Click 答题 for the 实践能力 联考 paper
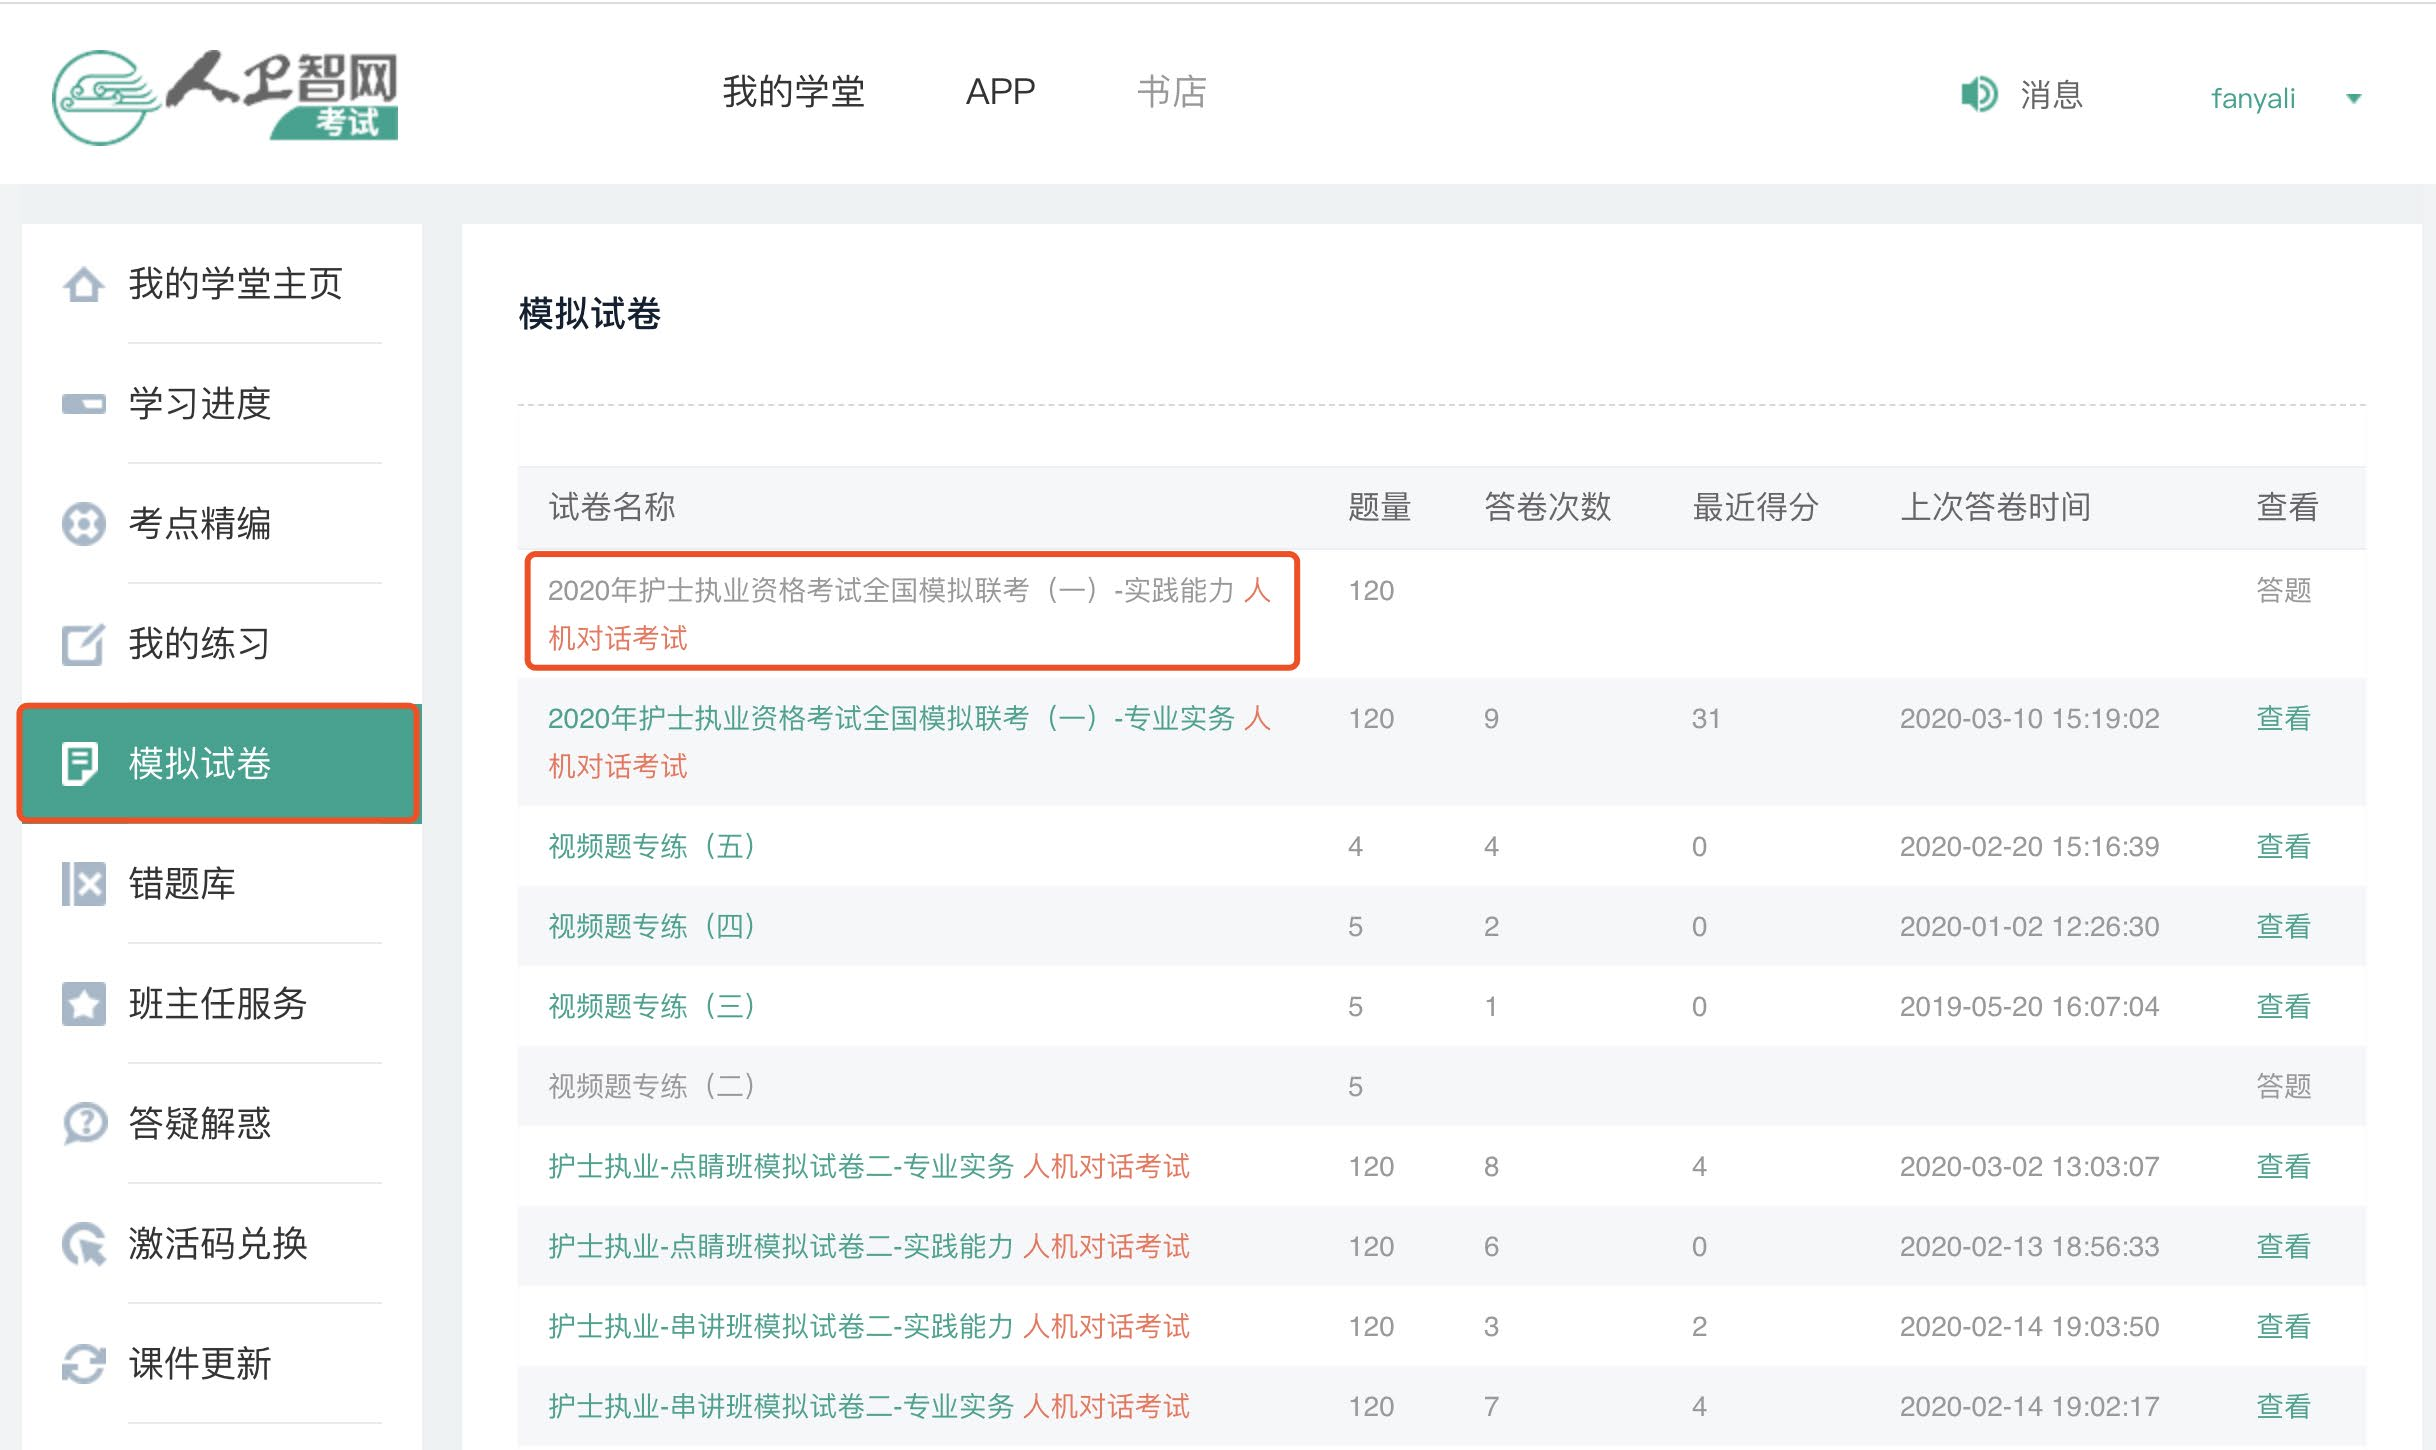The image size is (2436, 1450). 2283,590
